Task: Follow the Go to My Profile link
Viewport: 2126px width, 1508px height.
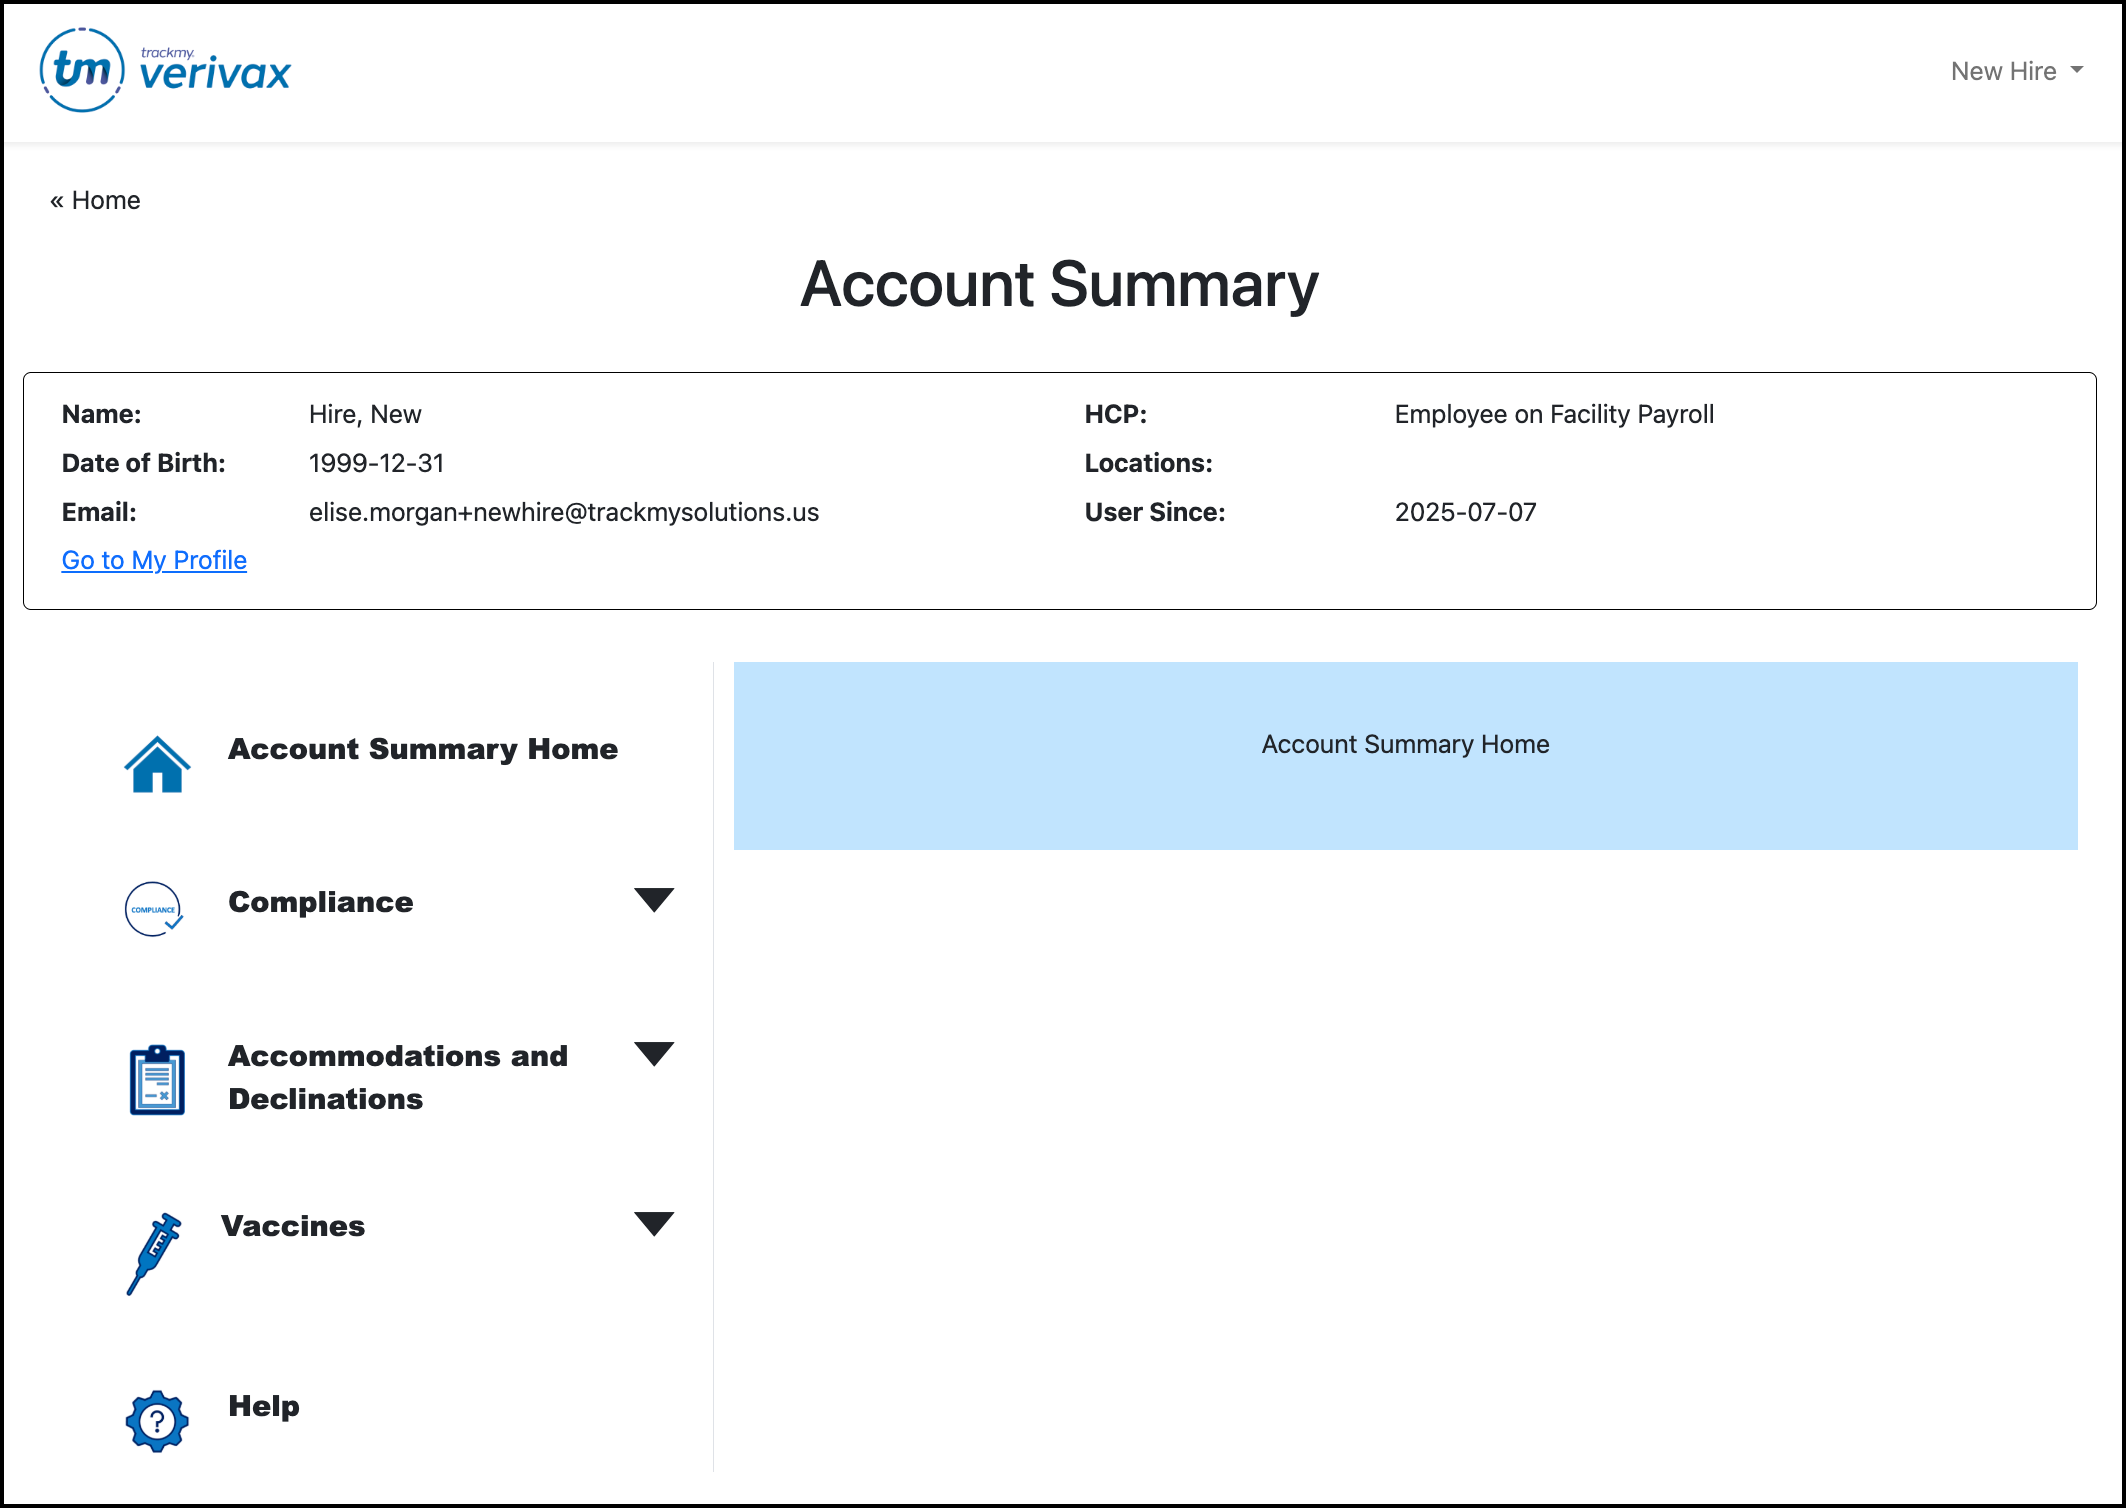Action: [x=154, y=560]
